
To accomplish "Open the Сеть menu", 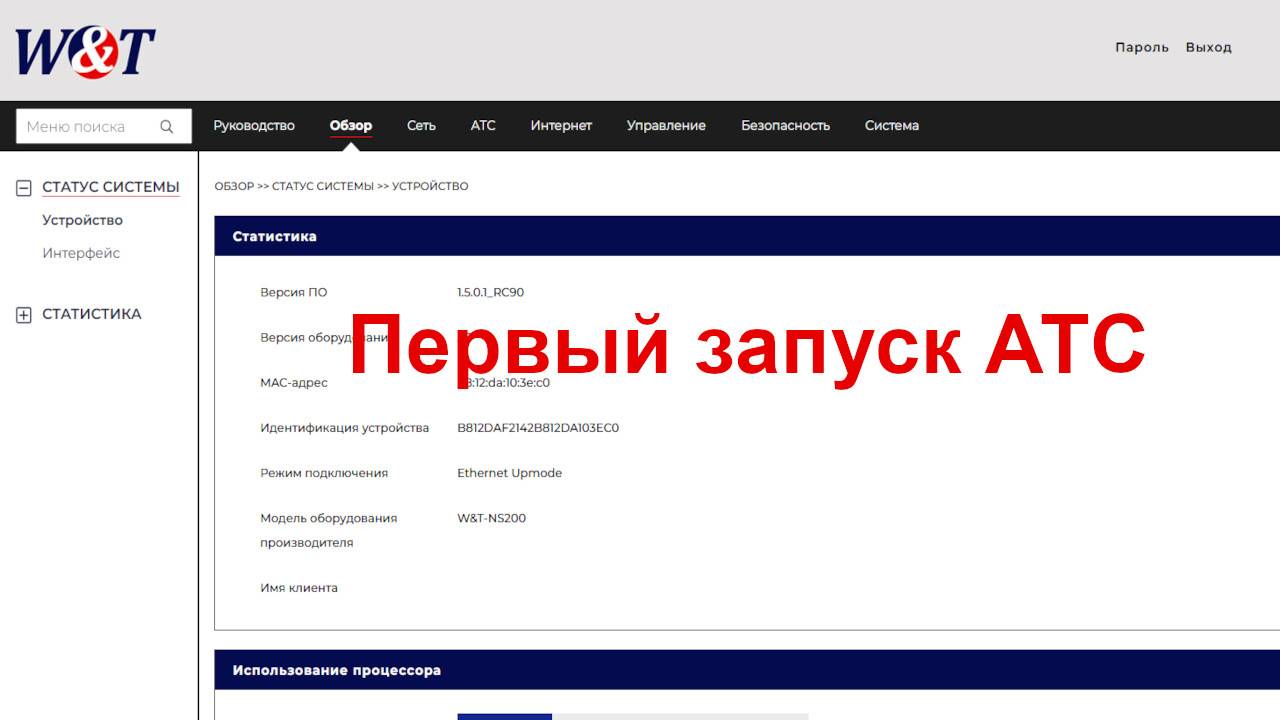I will (x=421, y=126).
